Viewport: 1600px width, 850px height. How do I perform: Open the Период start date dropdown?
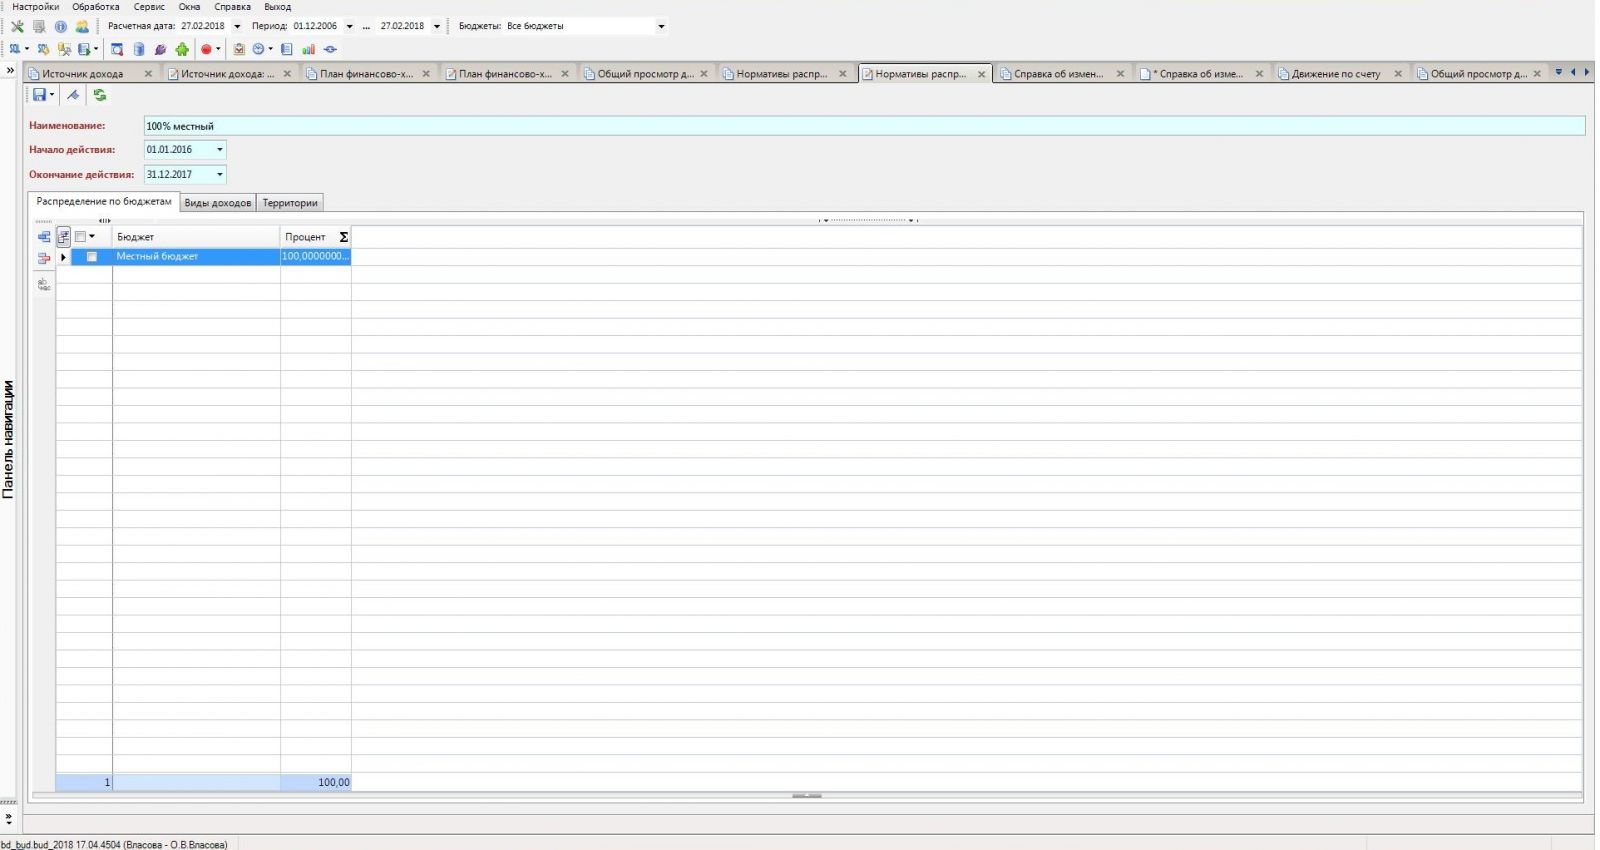(x=349, y=26)
